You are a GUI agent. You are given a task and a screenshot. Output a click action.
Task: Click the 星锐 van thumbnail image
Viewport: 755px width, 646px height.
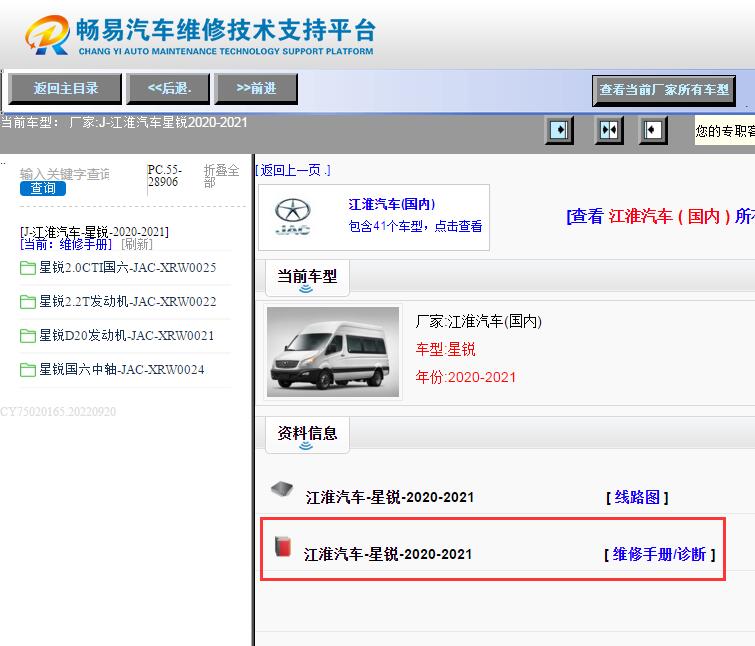[x=333, y=352]
